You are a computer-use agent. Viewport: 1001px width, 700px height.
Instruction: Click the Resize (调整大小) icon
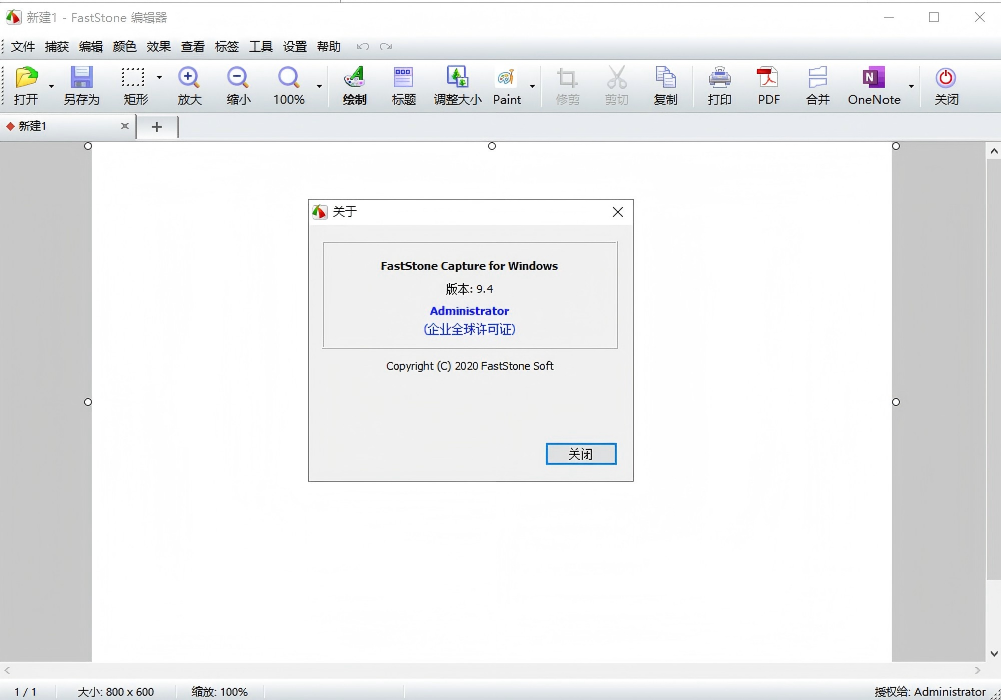click(457, 79)
